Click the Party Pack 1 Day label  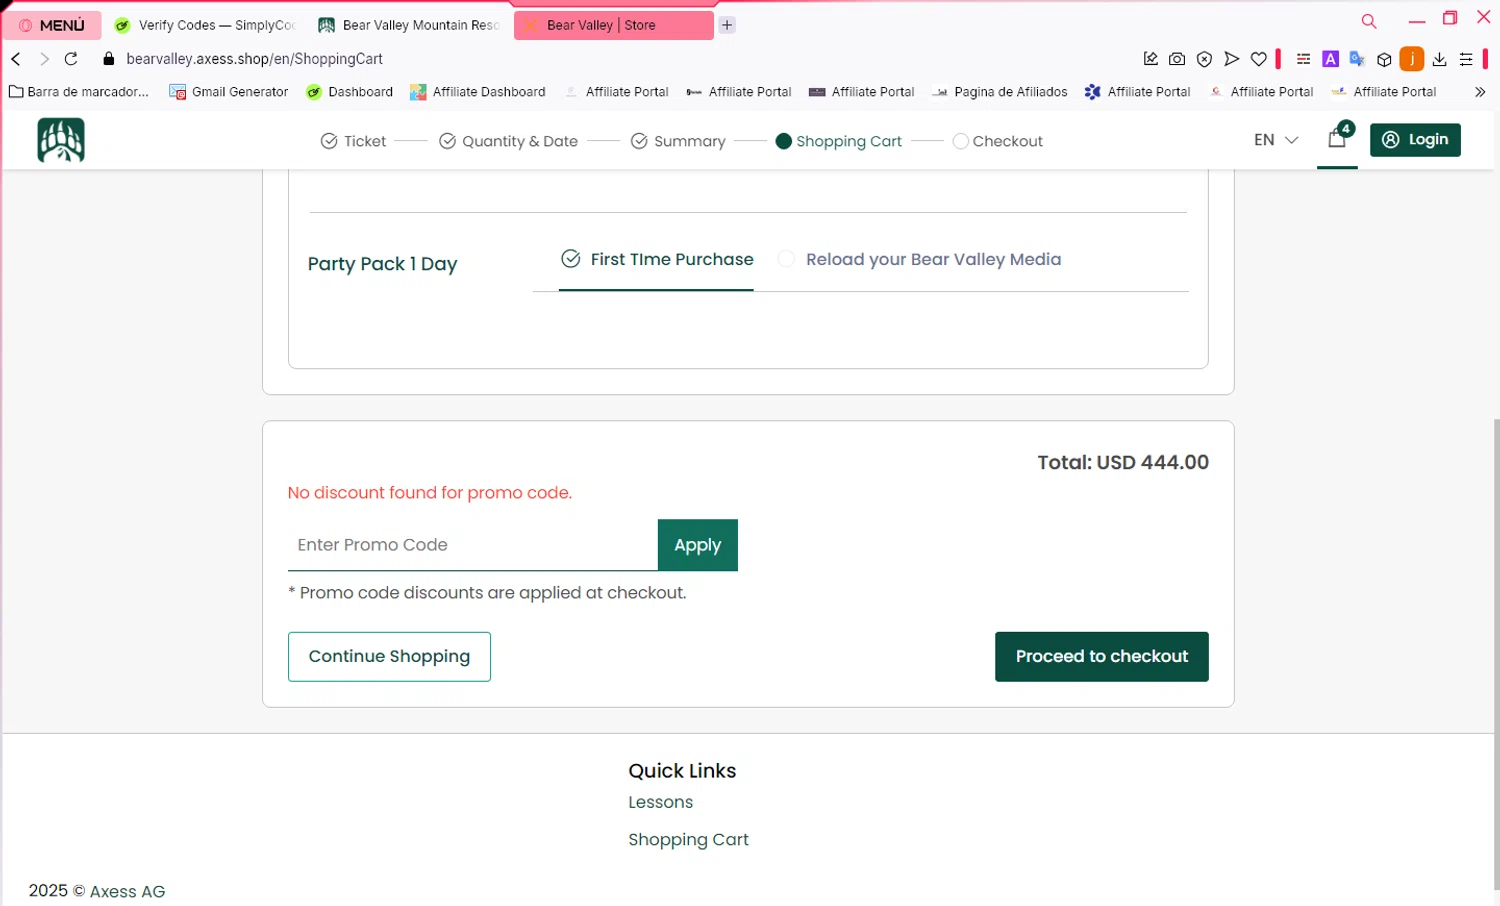tap(382, 264)
